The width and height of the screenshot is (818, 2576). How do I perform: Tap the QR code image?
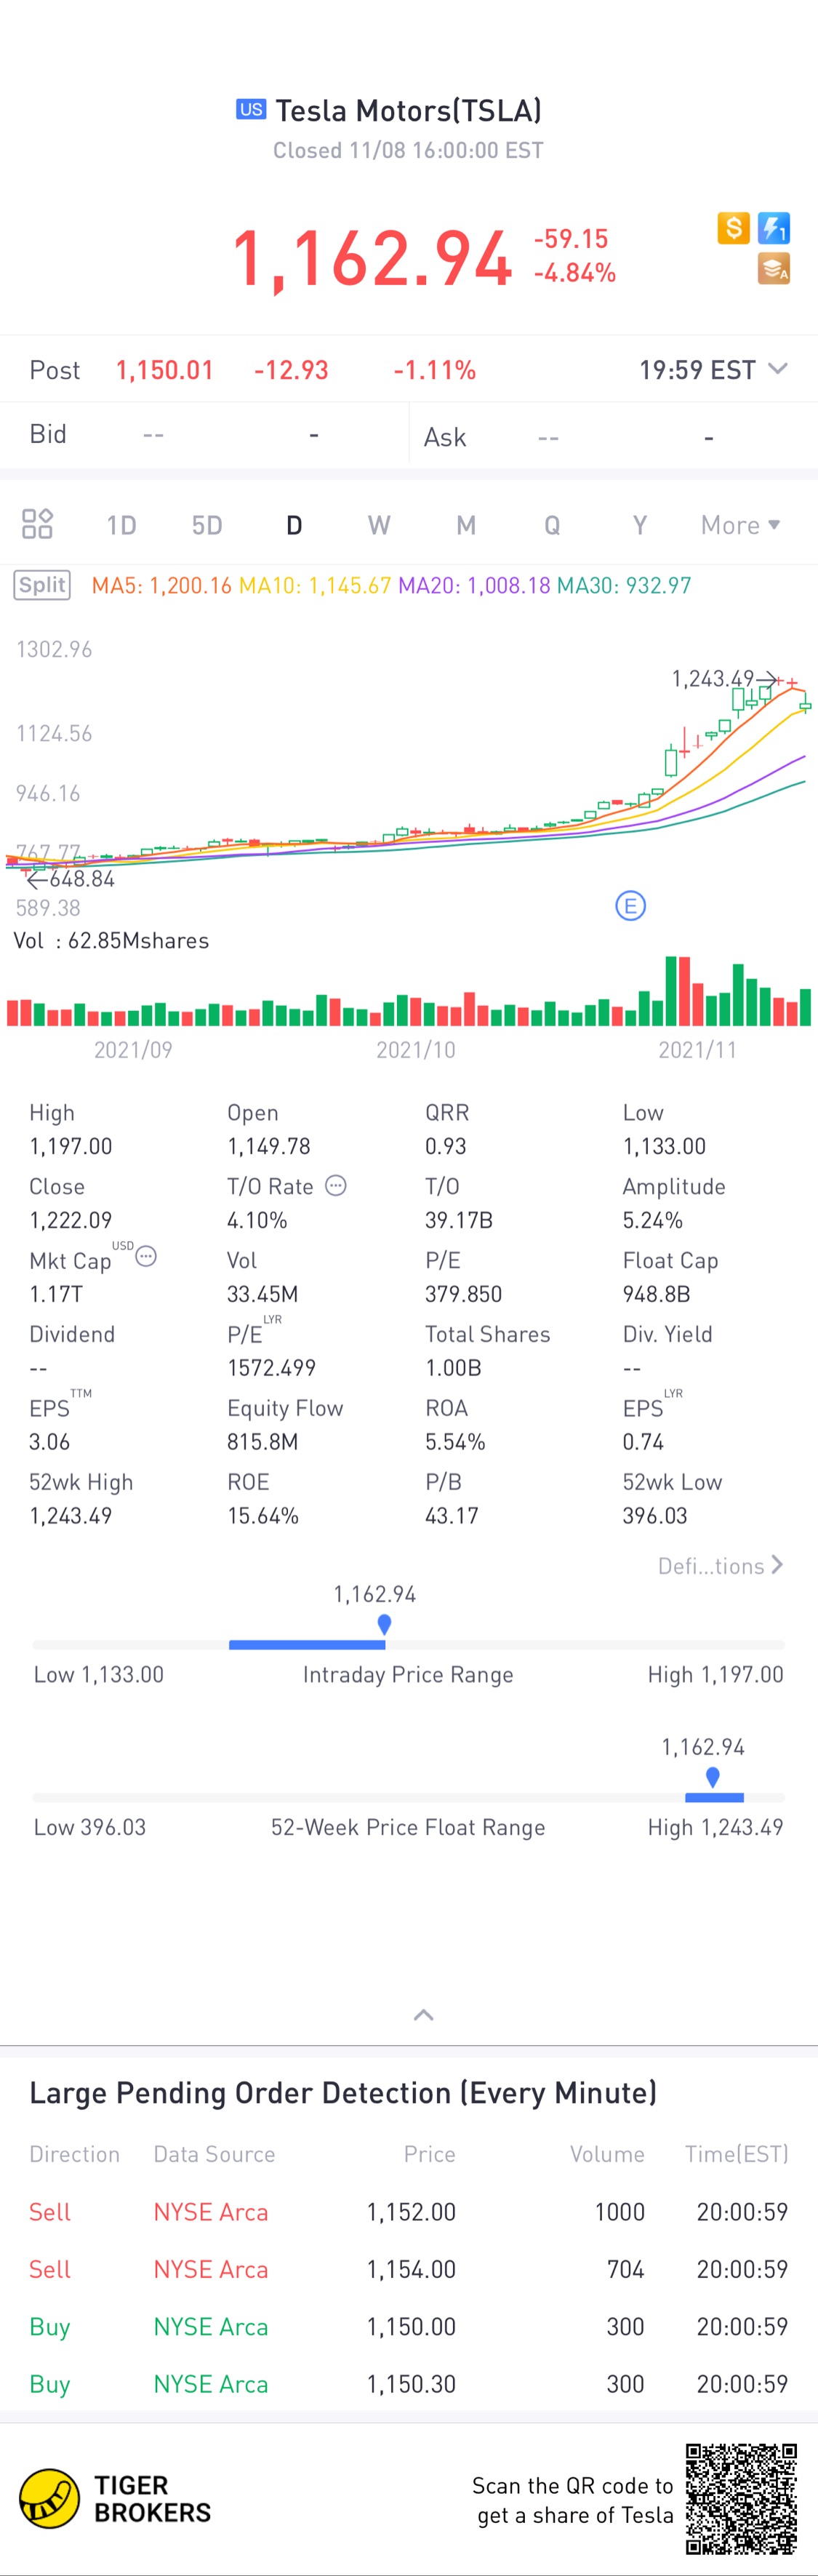click(x=741, y=2498)
